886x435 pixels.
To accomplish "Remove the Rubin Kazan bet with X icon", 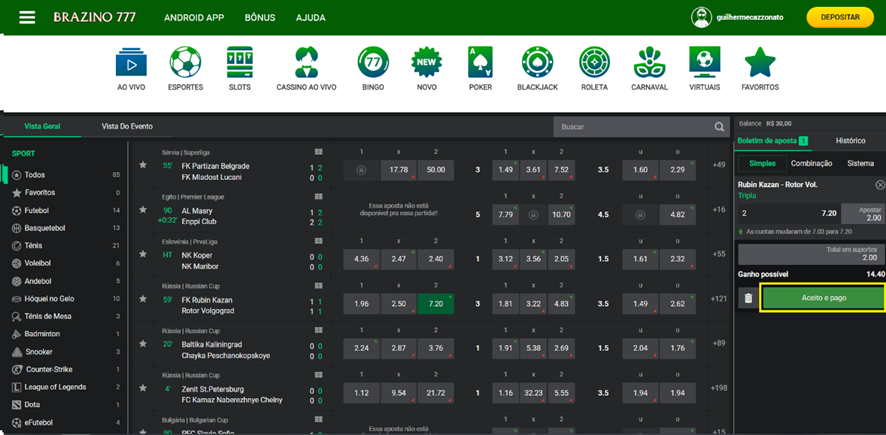I will (880, 185).
